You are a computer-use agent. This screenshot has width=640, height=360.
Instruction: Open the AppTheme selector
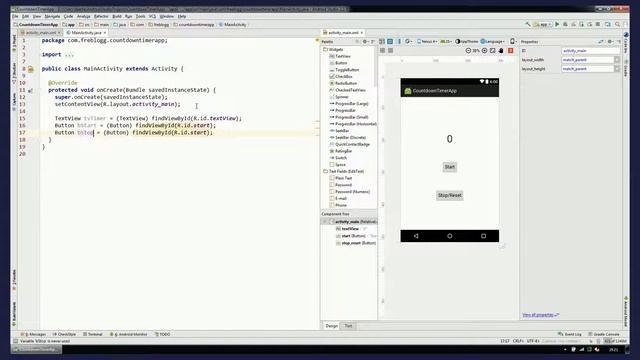click(467, 42)
